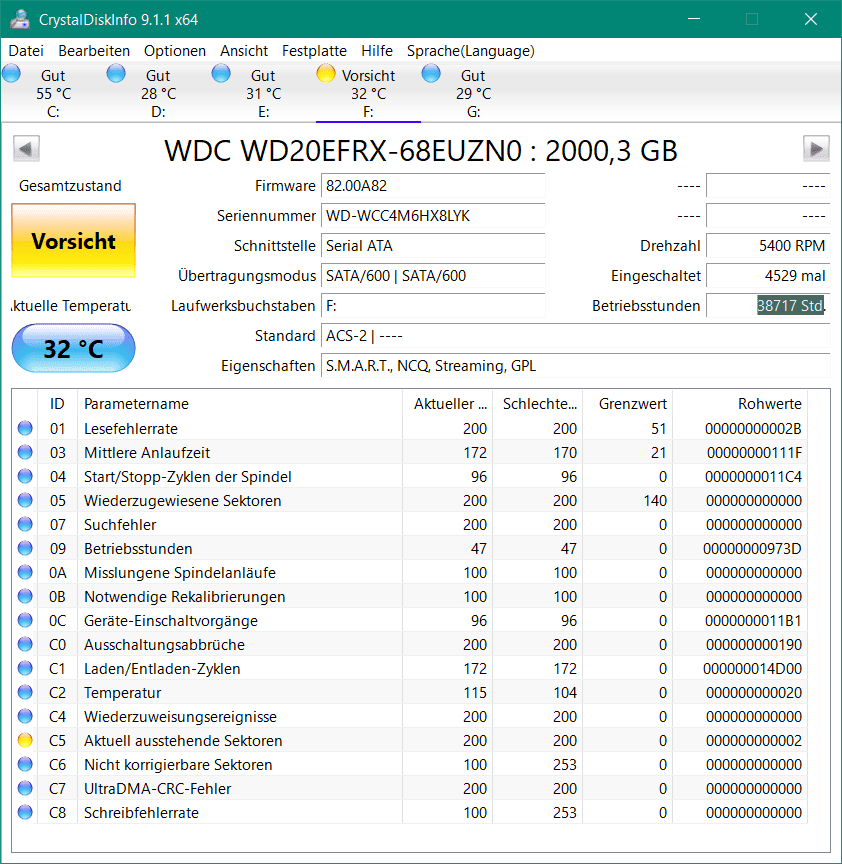Click status orb of Geräte-Einschaltvorgänge row

coord(25,620)
